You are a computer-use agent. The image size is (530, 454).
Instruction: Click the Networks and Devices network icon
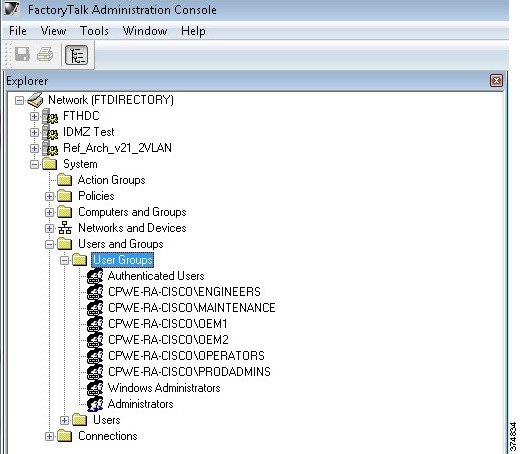[x=65, y=228]
